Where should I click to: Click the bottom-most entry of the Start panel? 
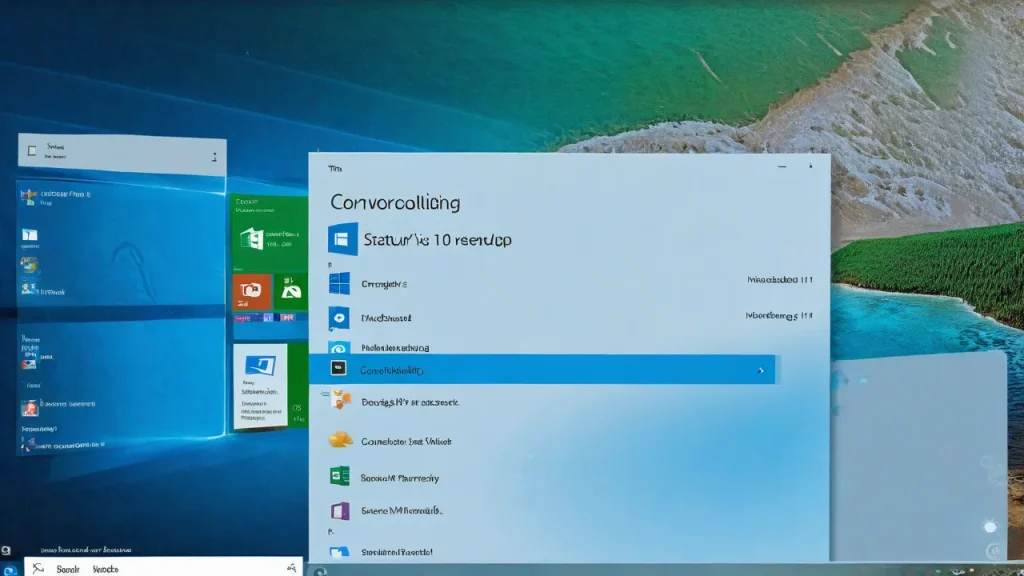click(x=63, y=445)
